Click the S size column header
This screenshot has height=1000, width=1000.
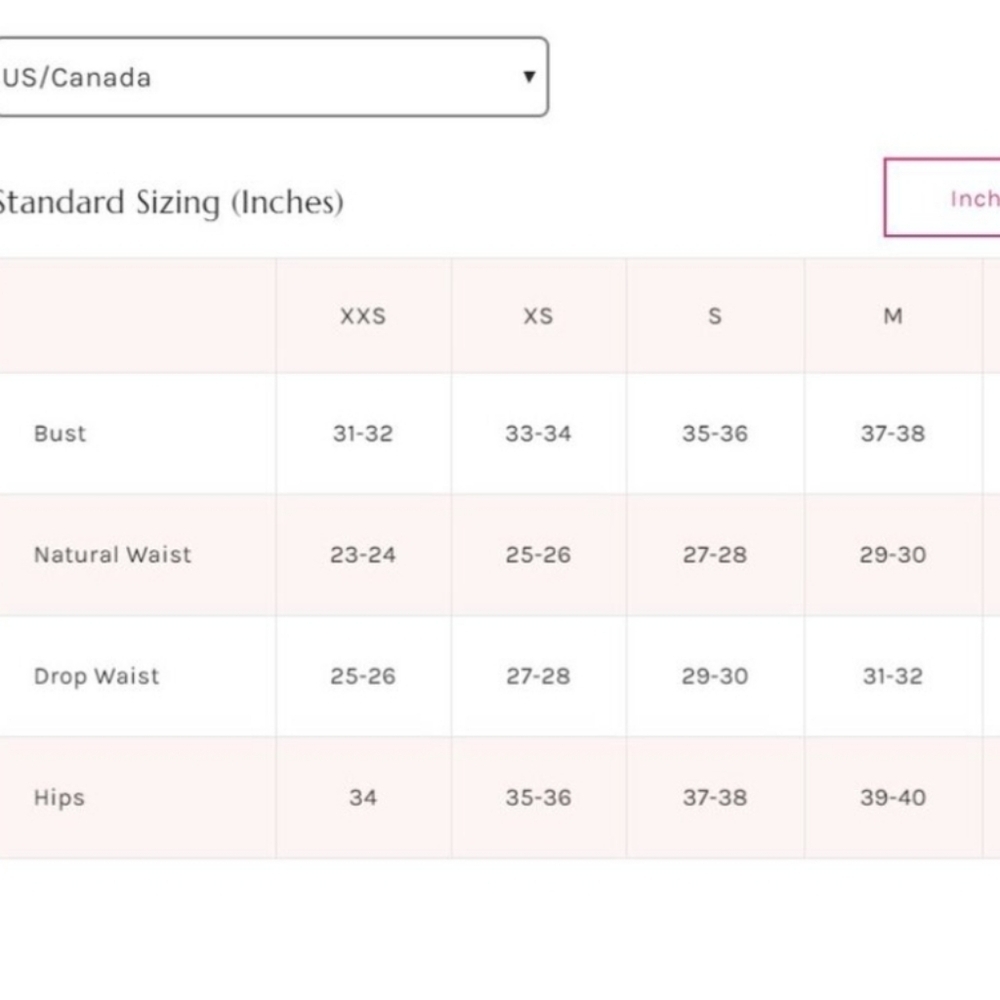[715, 316]
